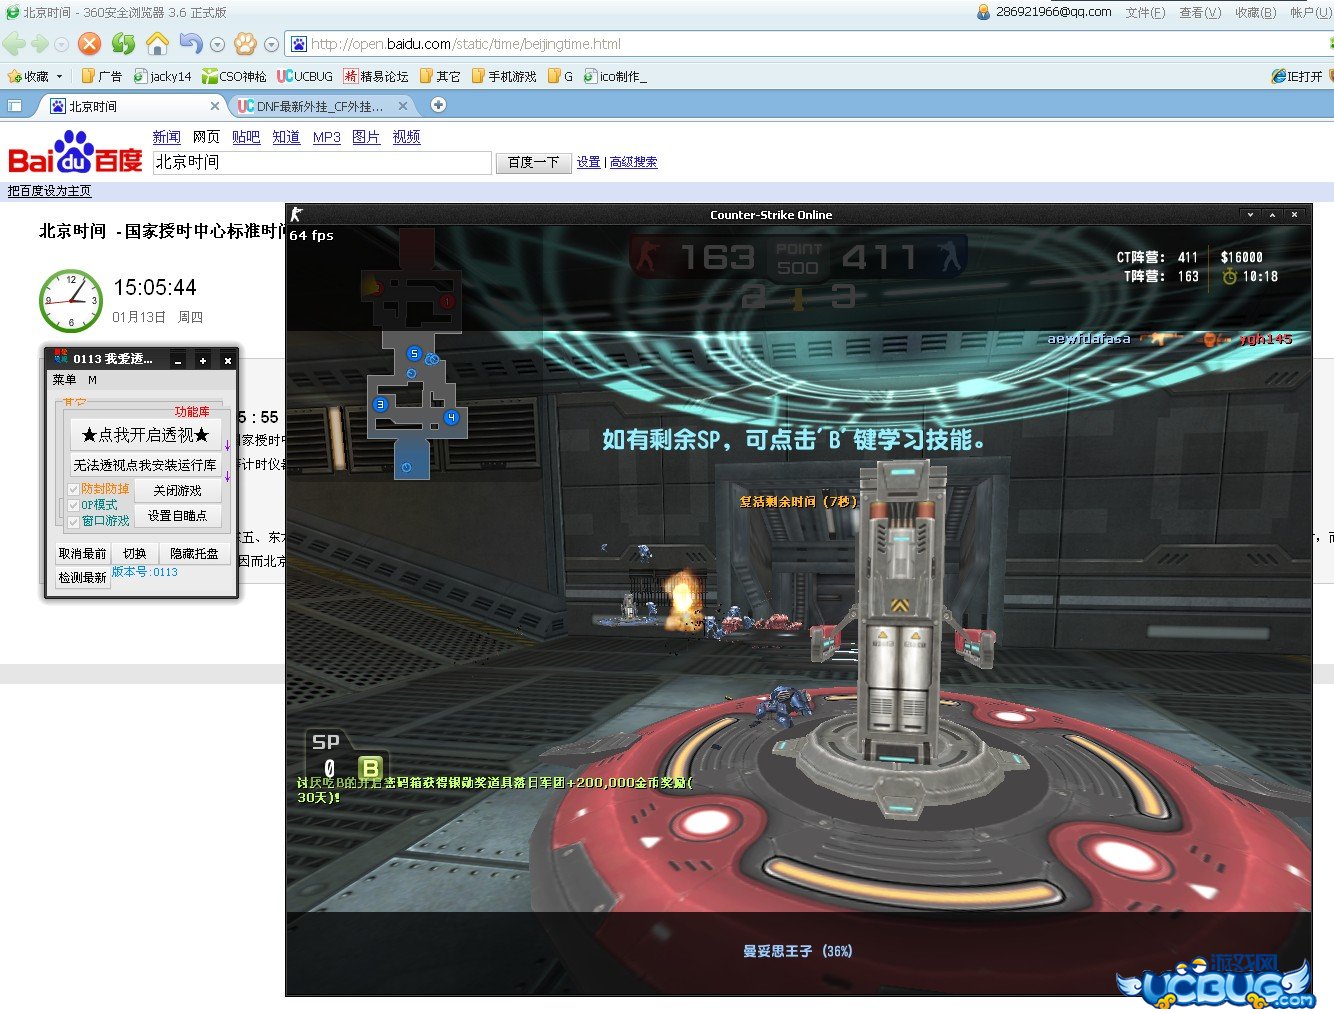Click the 设置自瞄点 button
The image size is (1334, 1014).
pyautogui.click(x=178, y=516)
